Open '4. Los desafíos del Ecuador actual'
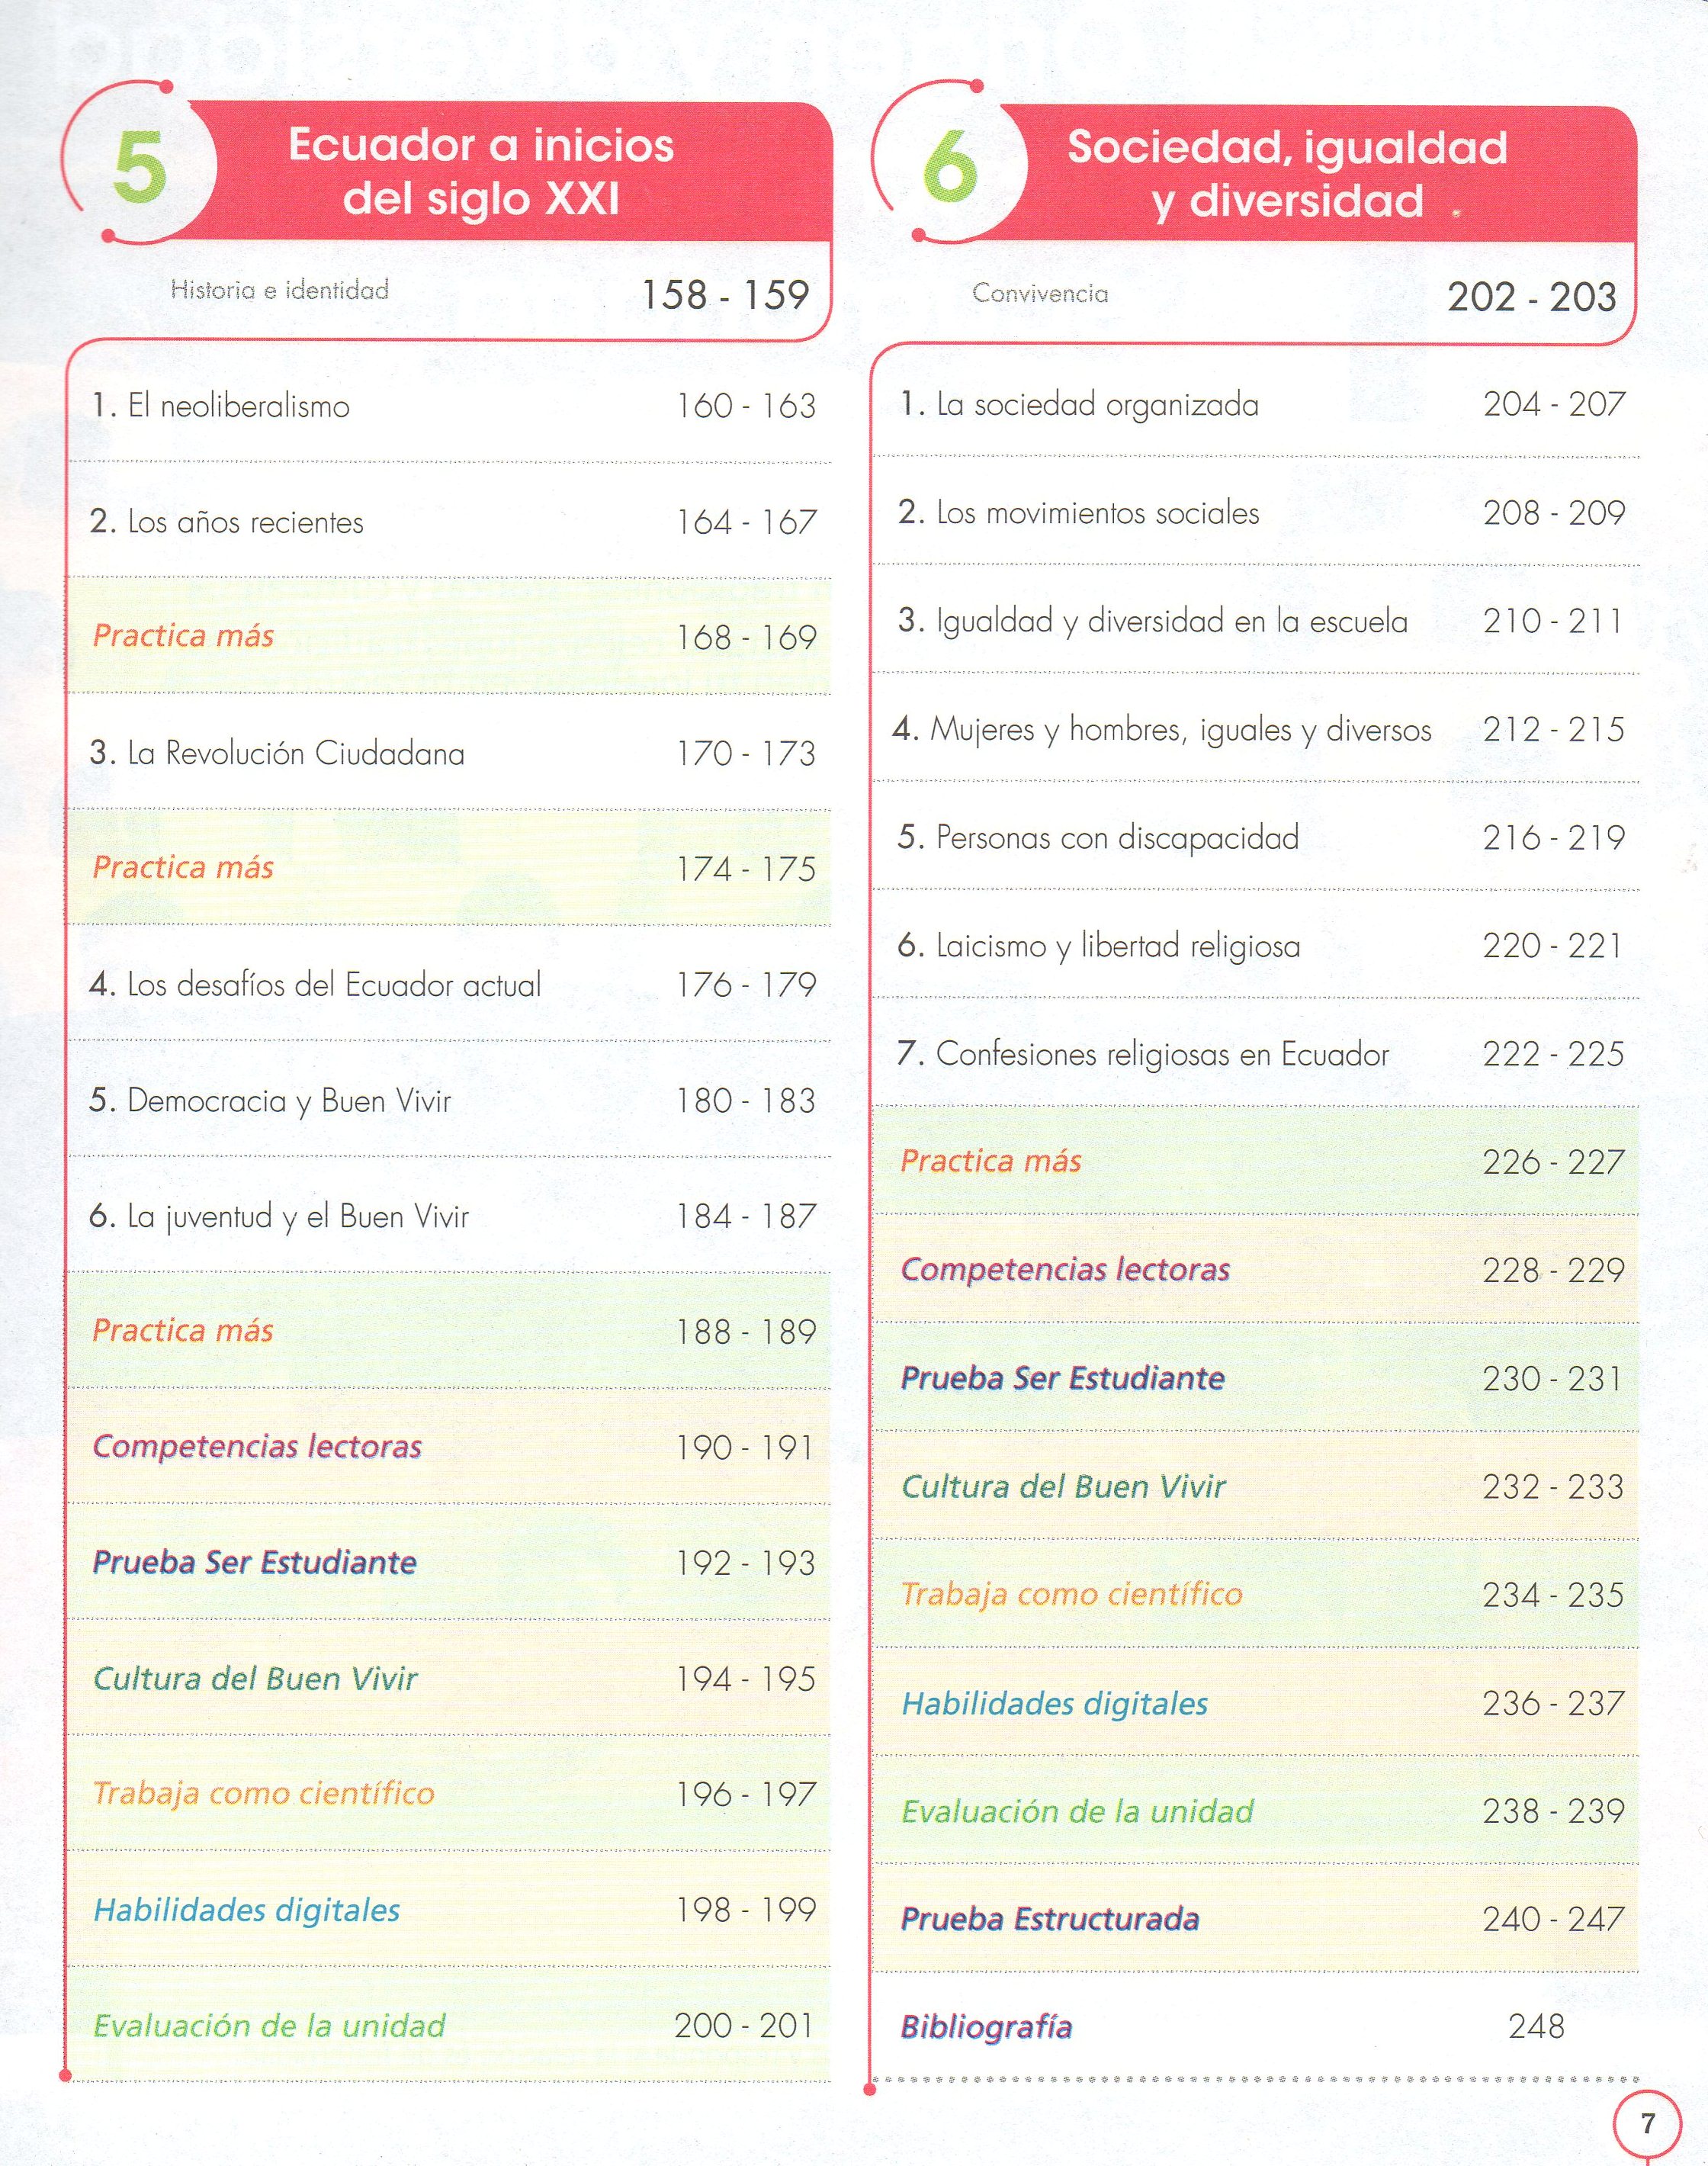 pyautogui.click(x=315, y=985)
